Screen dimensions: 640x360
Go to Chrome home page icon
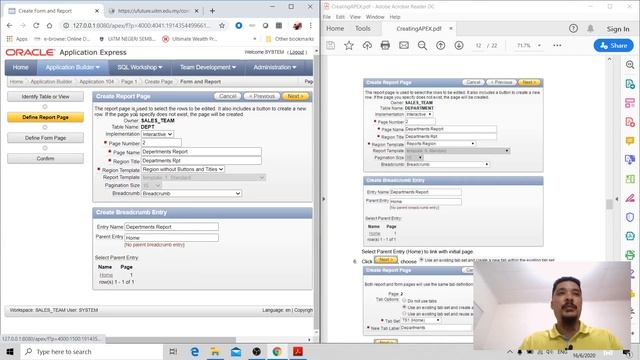(49, 25)
